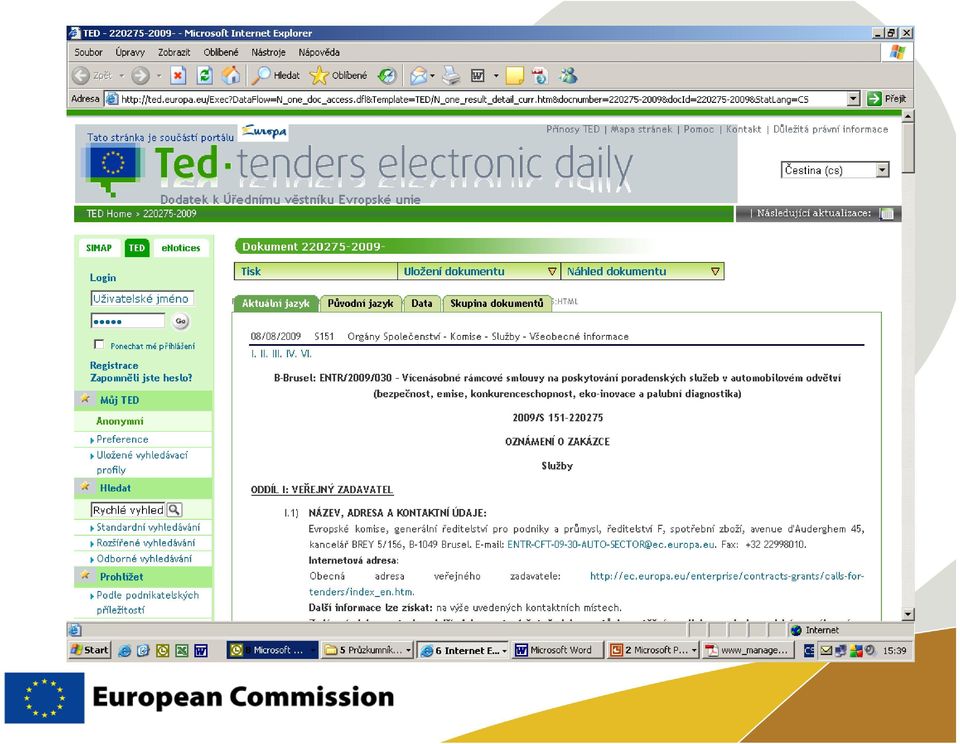
Task: Click the tray envelope mail icon
Action: click(826, 650)
